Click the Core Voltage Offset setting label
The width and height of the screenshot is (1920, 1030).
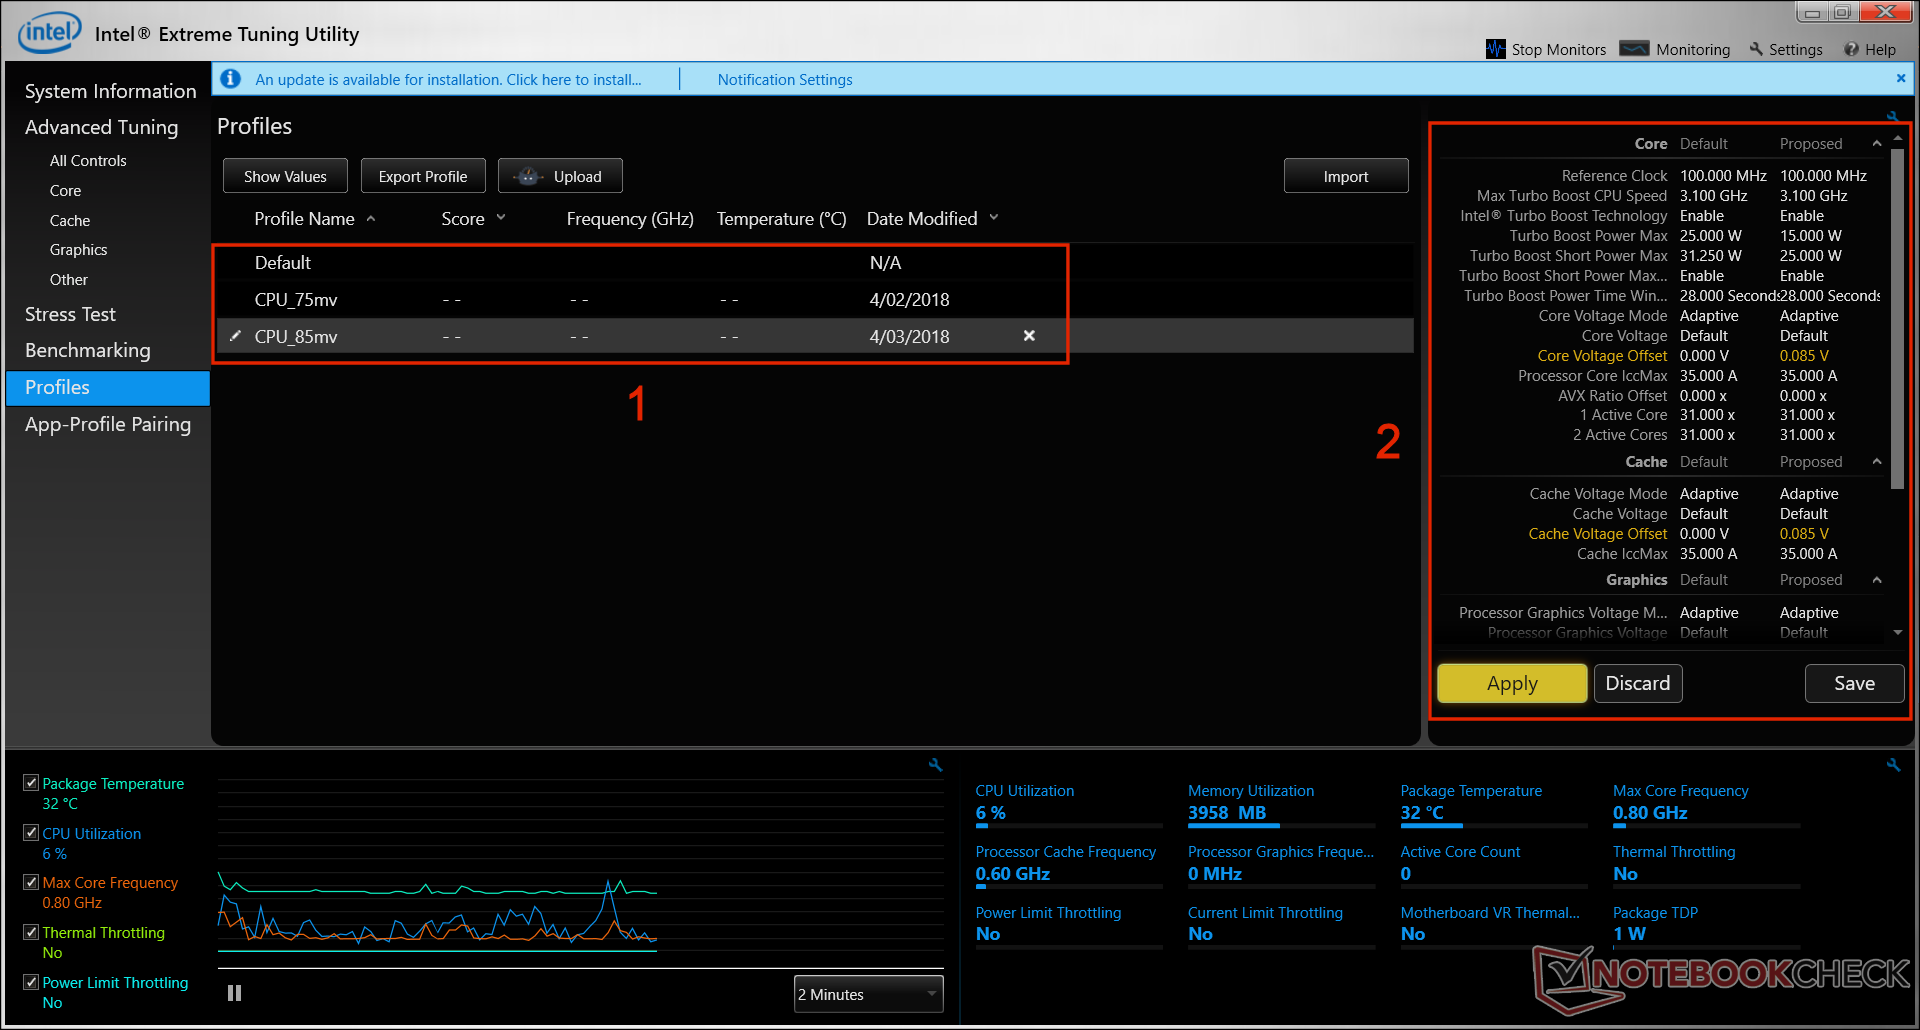click(x=1602, y=356)
